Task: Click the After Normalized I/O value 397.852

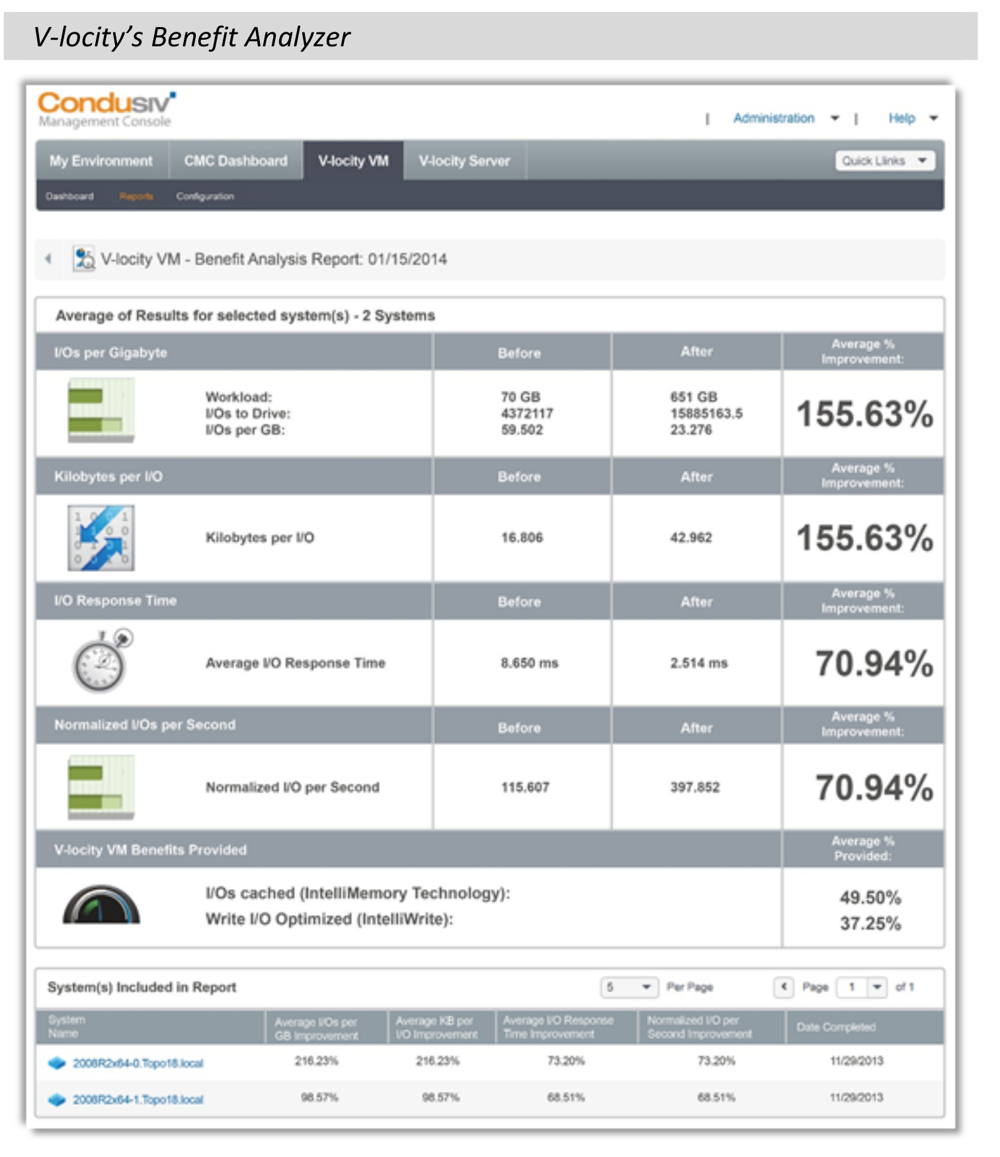Action: click(x=694, y=787)
